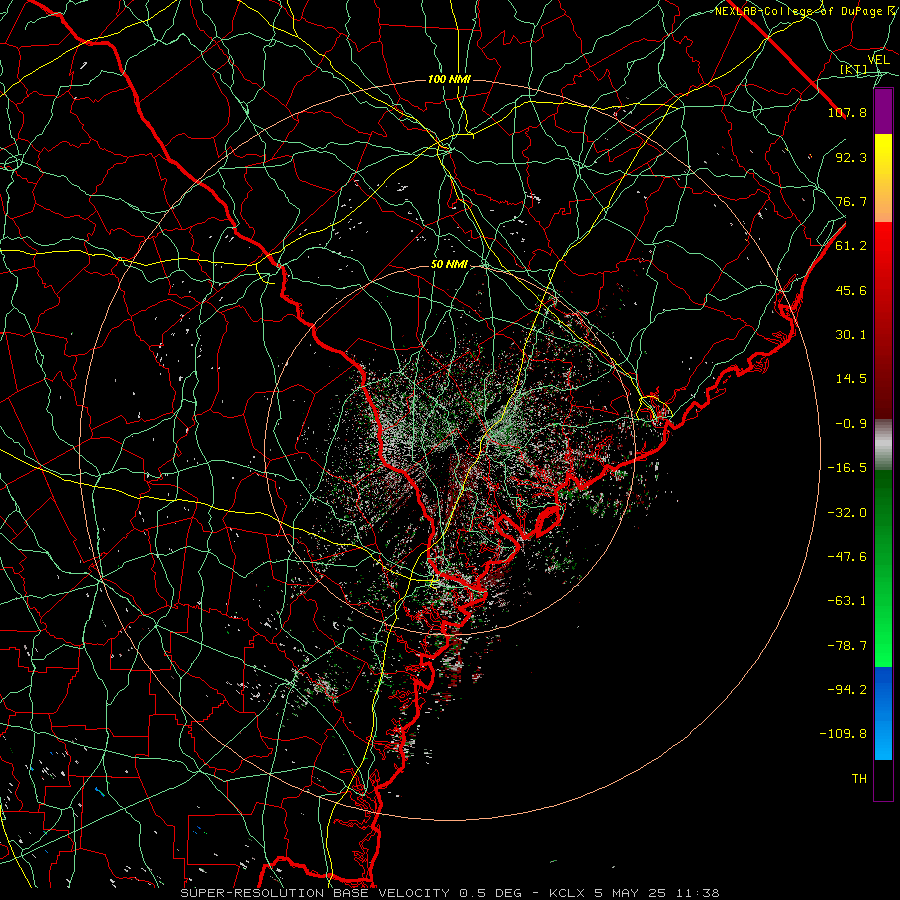Click the 45.6 legend value
Screen dimensions: 900x900
click(x=851, y=290)
